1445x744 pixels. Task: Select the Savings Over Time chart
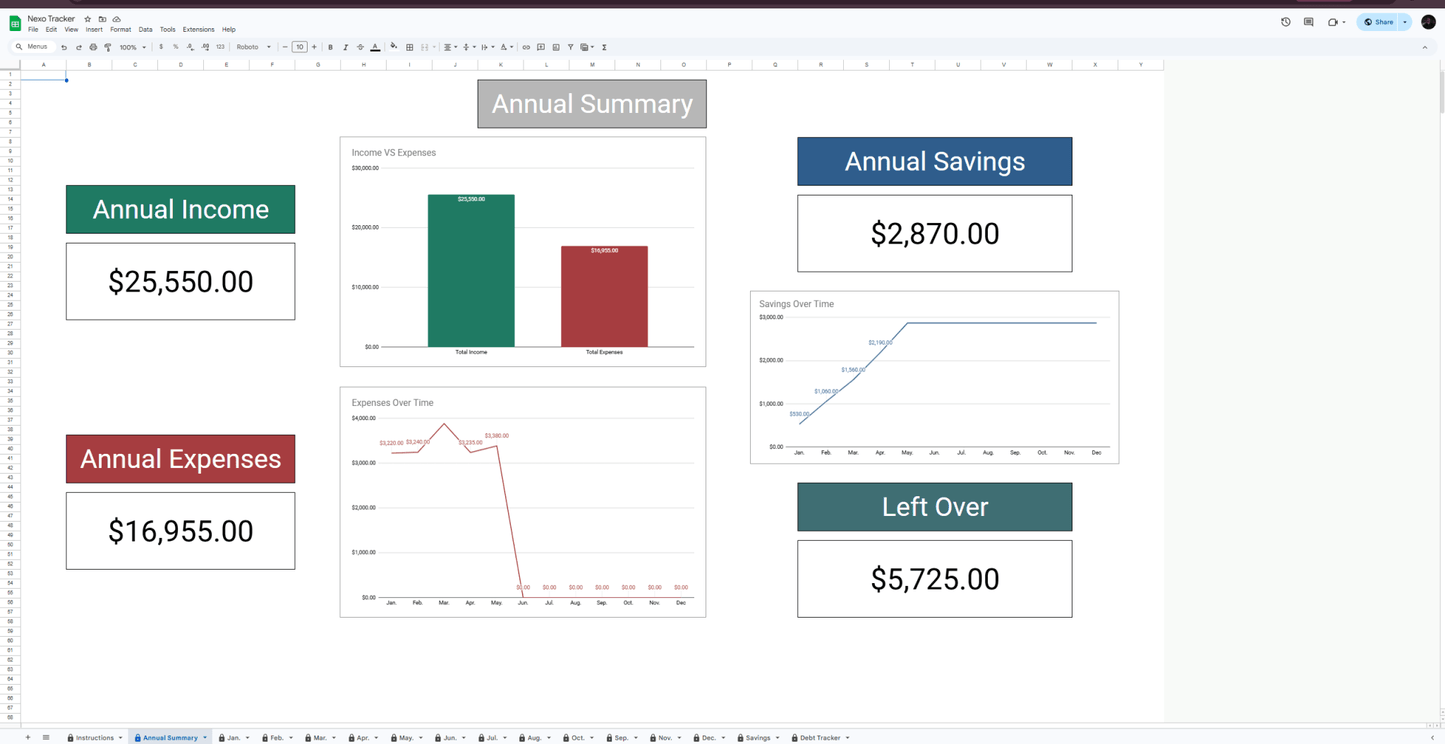point(935,378)
